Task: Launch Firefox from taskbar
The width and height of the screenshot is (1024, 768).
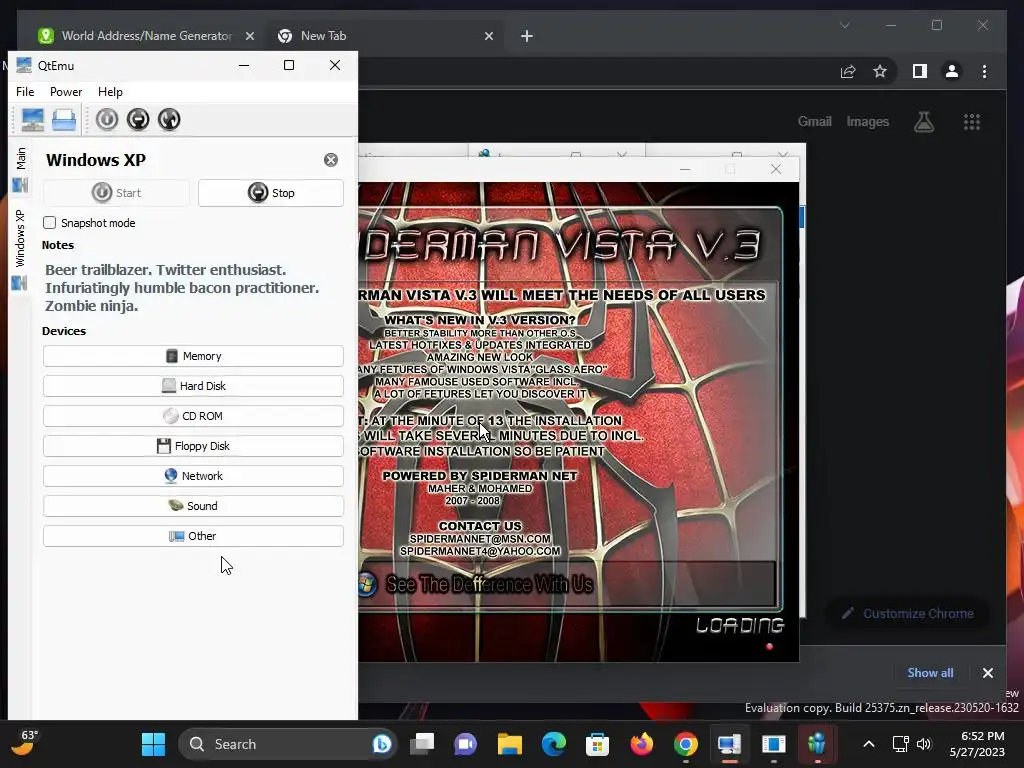Action: pos(641,744)
